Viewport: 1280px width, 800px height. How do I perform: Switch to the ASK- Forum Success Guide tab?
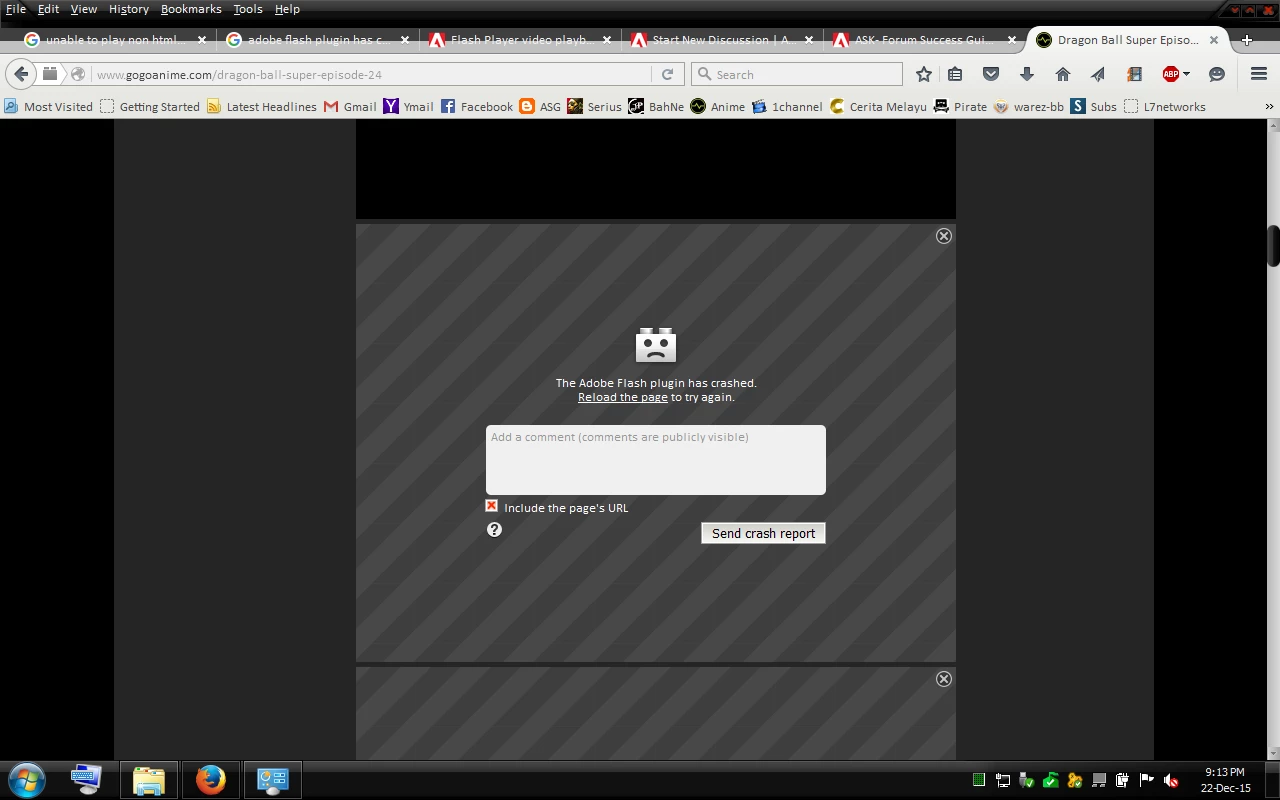925,40
